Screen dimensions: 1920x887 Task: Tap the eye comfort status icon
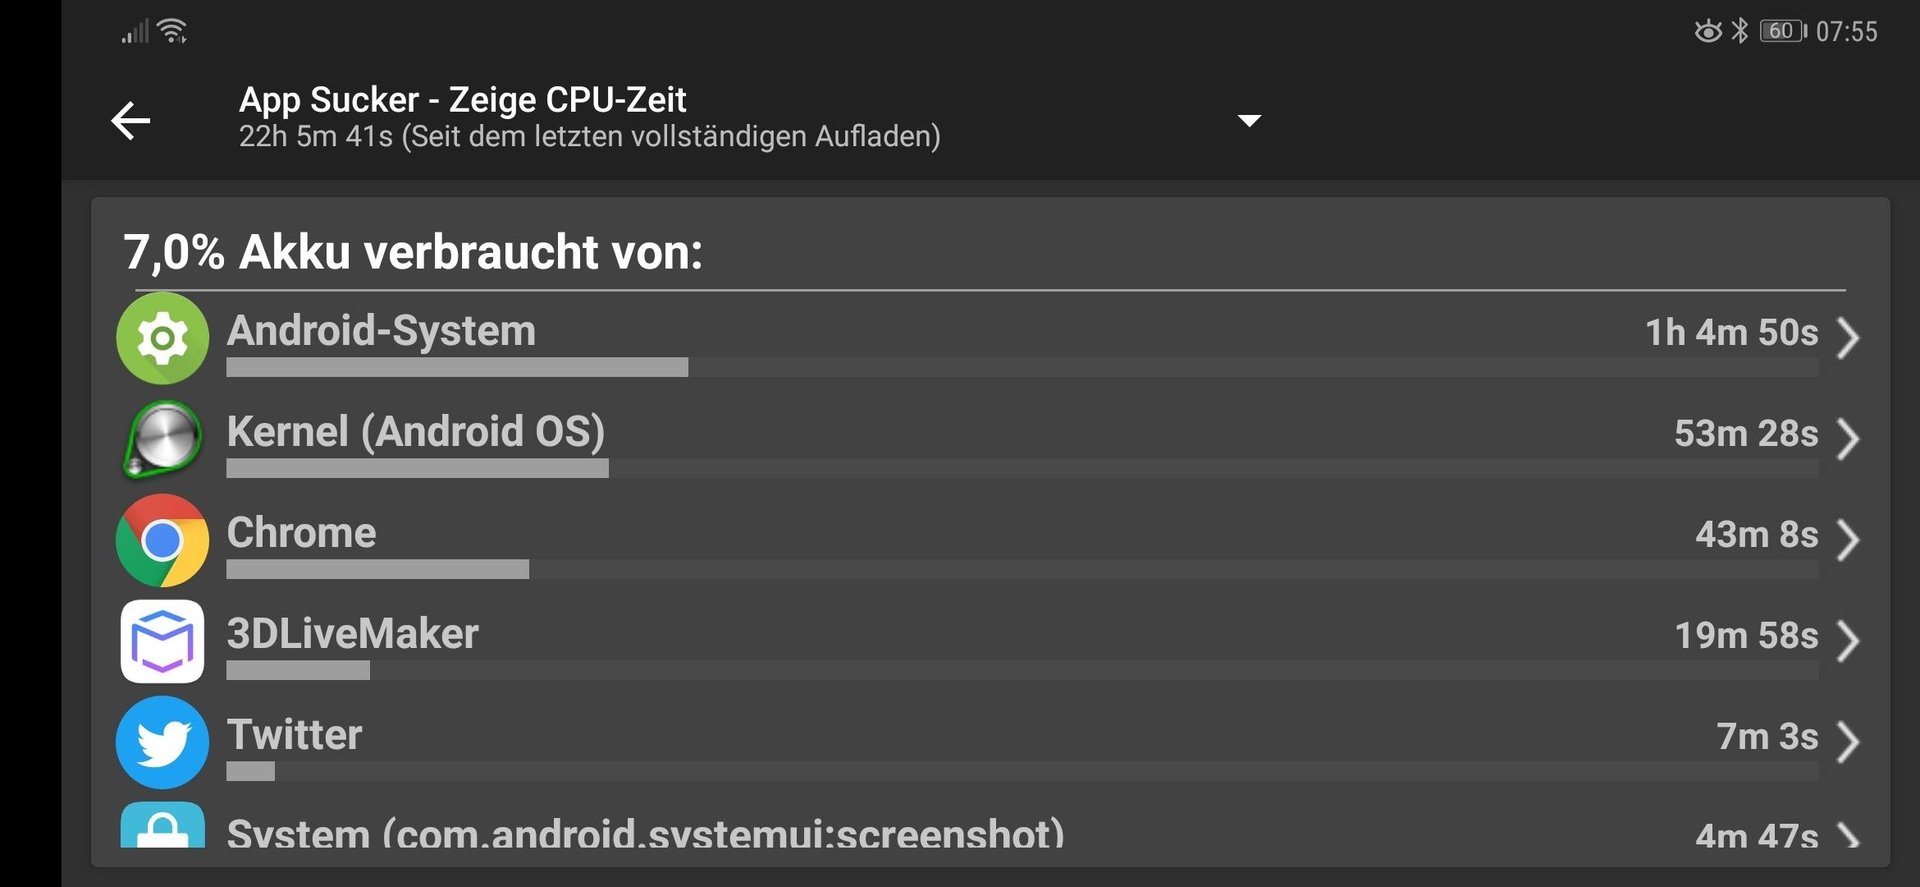point(1708,31)
